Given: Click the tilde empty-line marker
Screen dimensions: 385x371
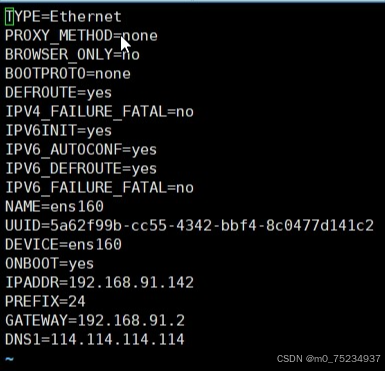Looking at the screenshot, I should pos(10,359).
